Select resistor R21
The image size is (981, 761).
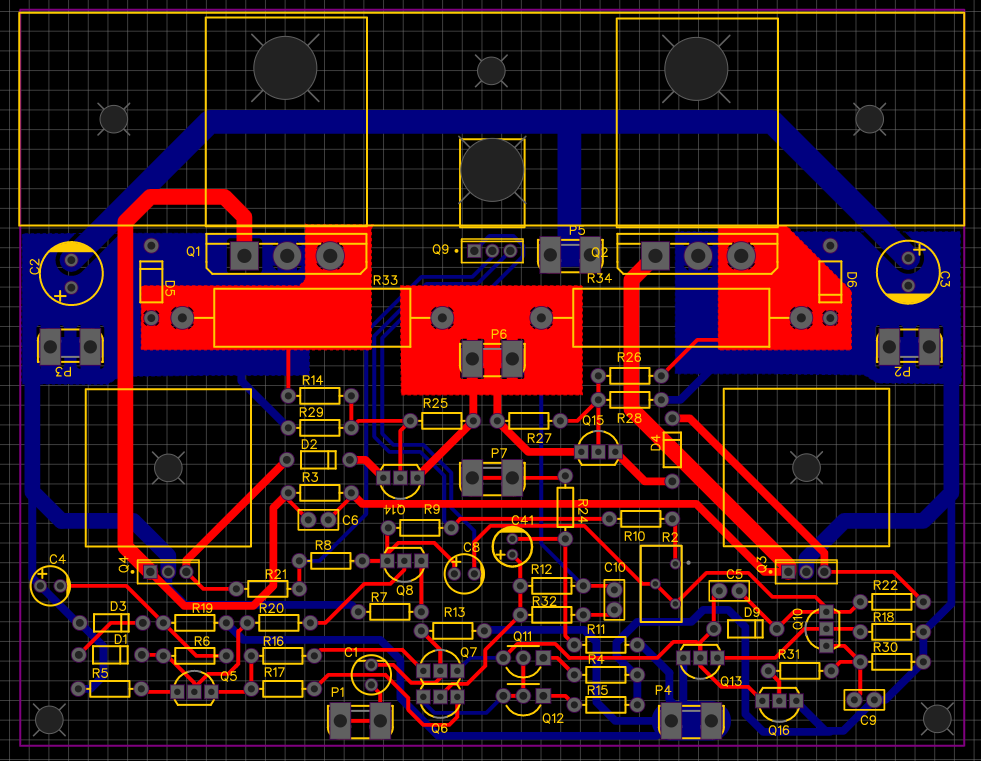pos(268,588)
